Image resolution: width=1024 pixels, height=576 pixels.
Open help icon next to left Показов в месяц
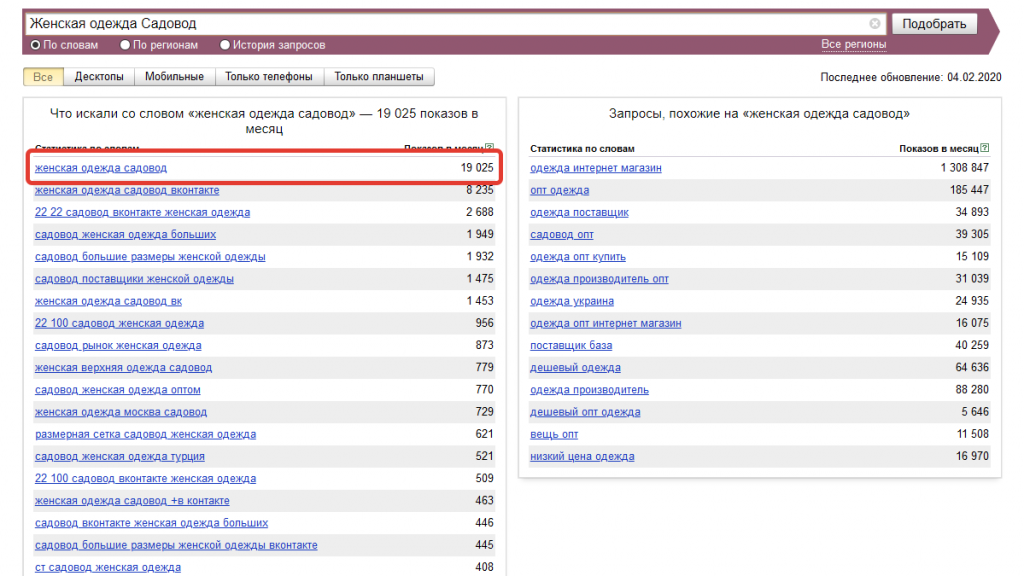click(x=490, y=148)
